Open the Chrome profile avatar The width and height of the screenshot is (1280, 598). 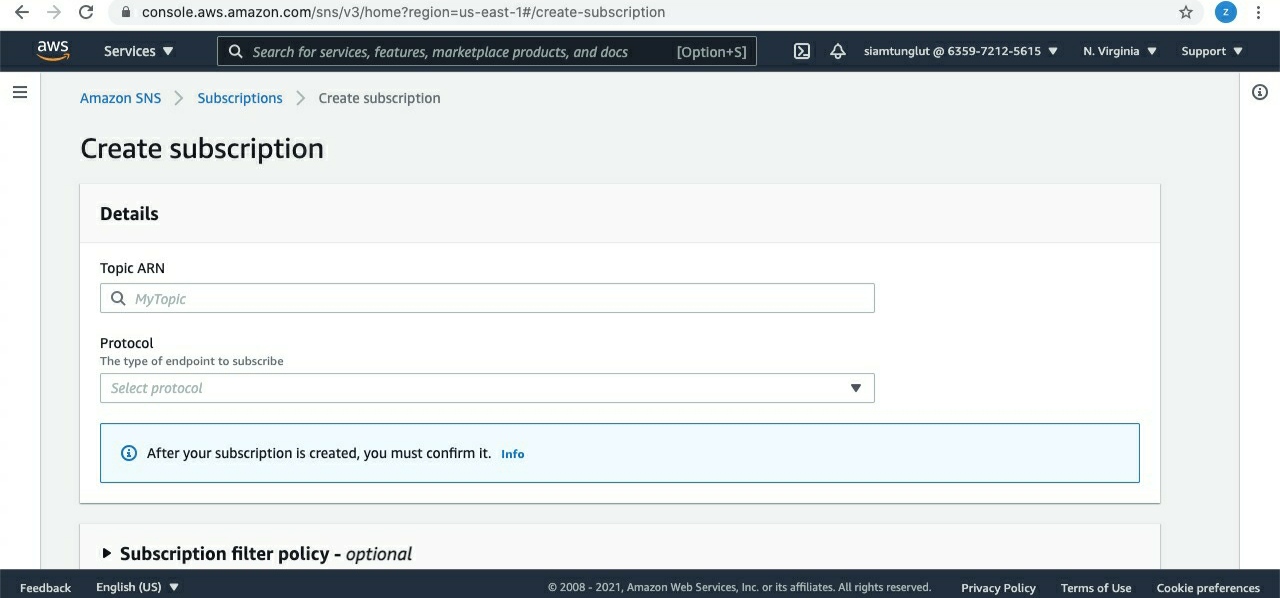[x=1225, y=12]
